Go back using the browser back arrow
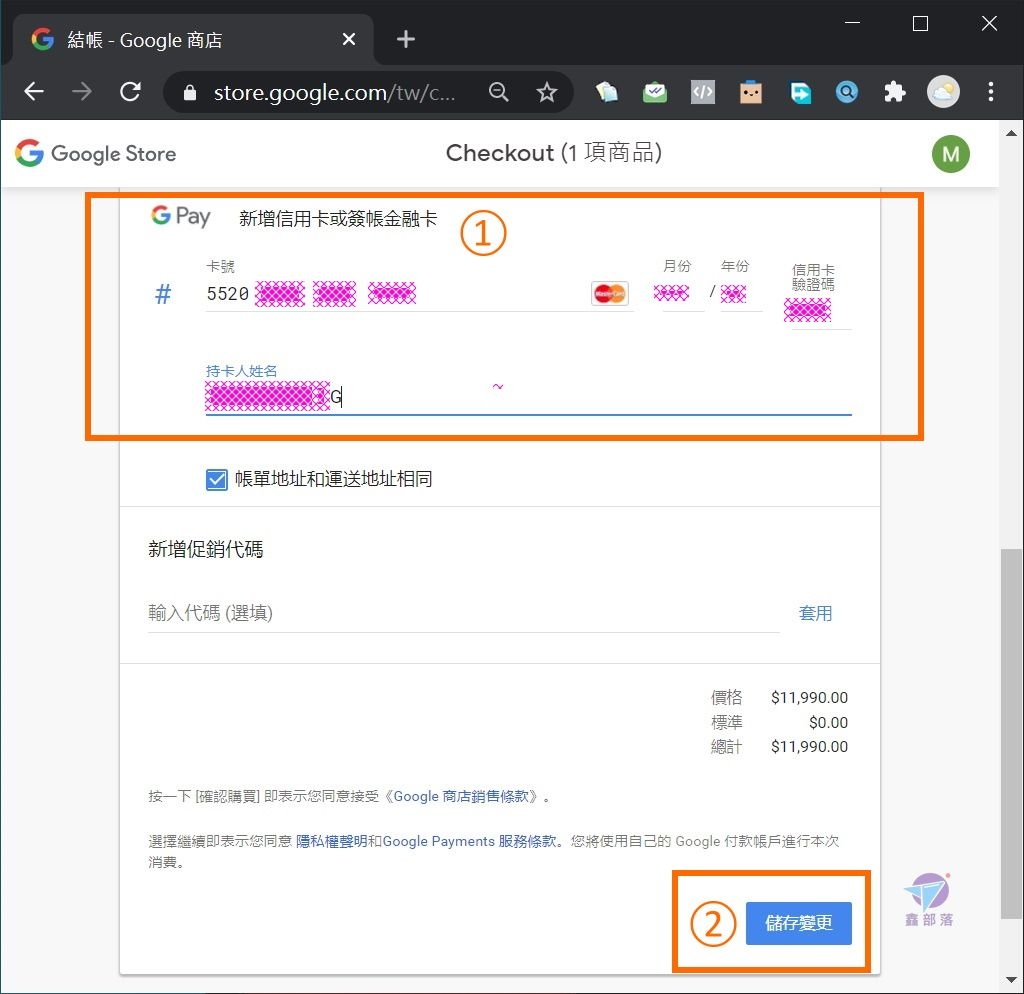The width and height of the screenshot is (1024, 994). pos(34,91)
